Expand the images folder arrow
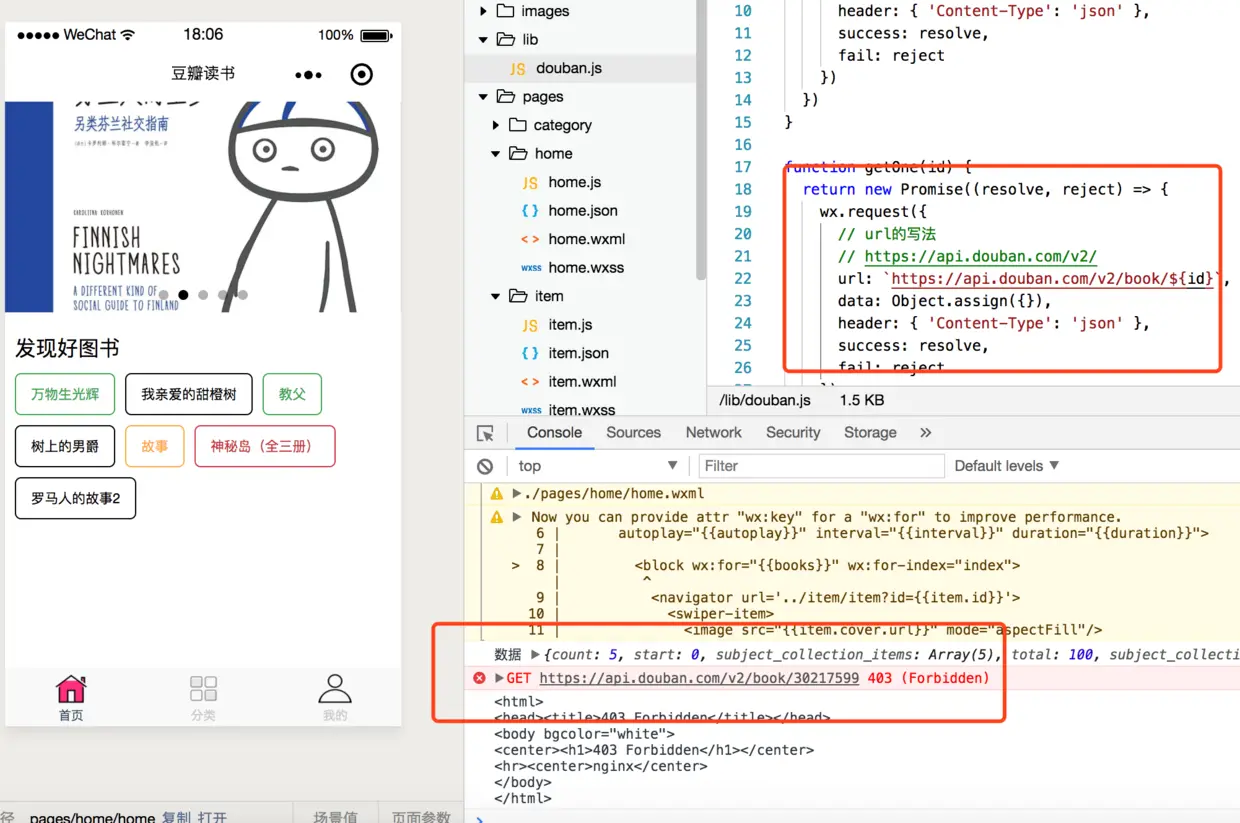 point(483,11)
